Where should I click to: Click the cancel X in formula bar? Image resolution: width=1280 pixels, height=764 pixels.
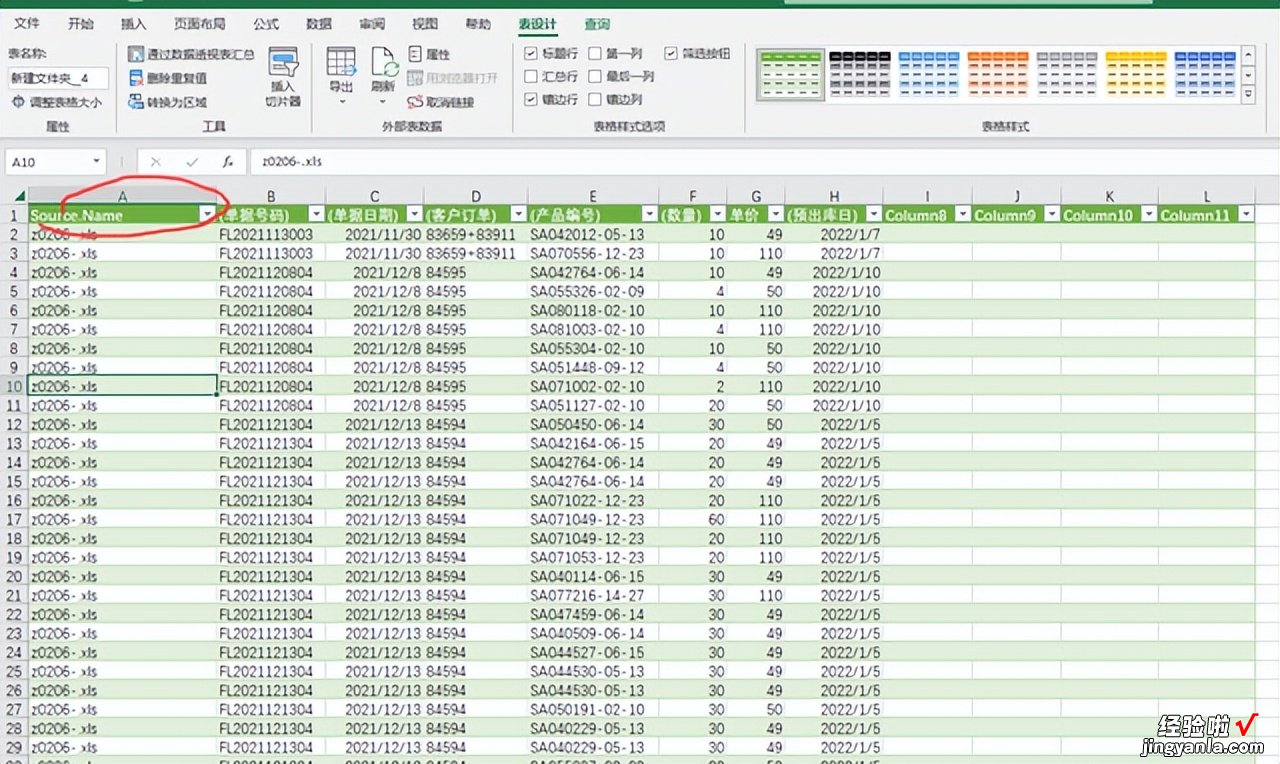155,161
